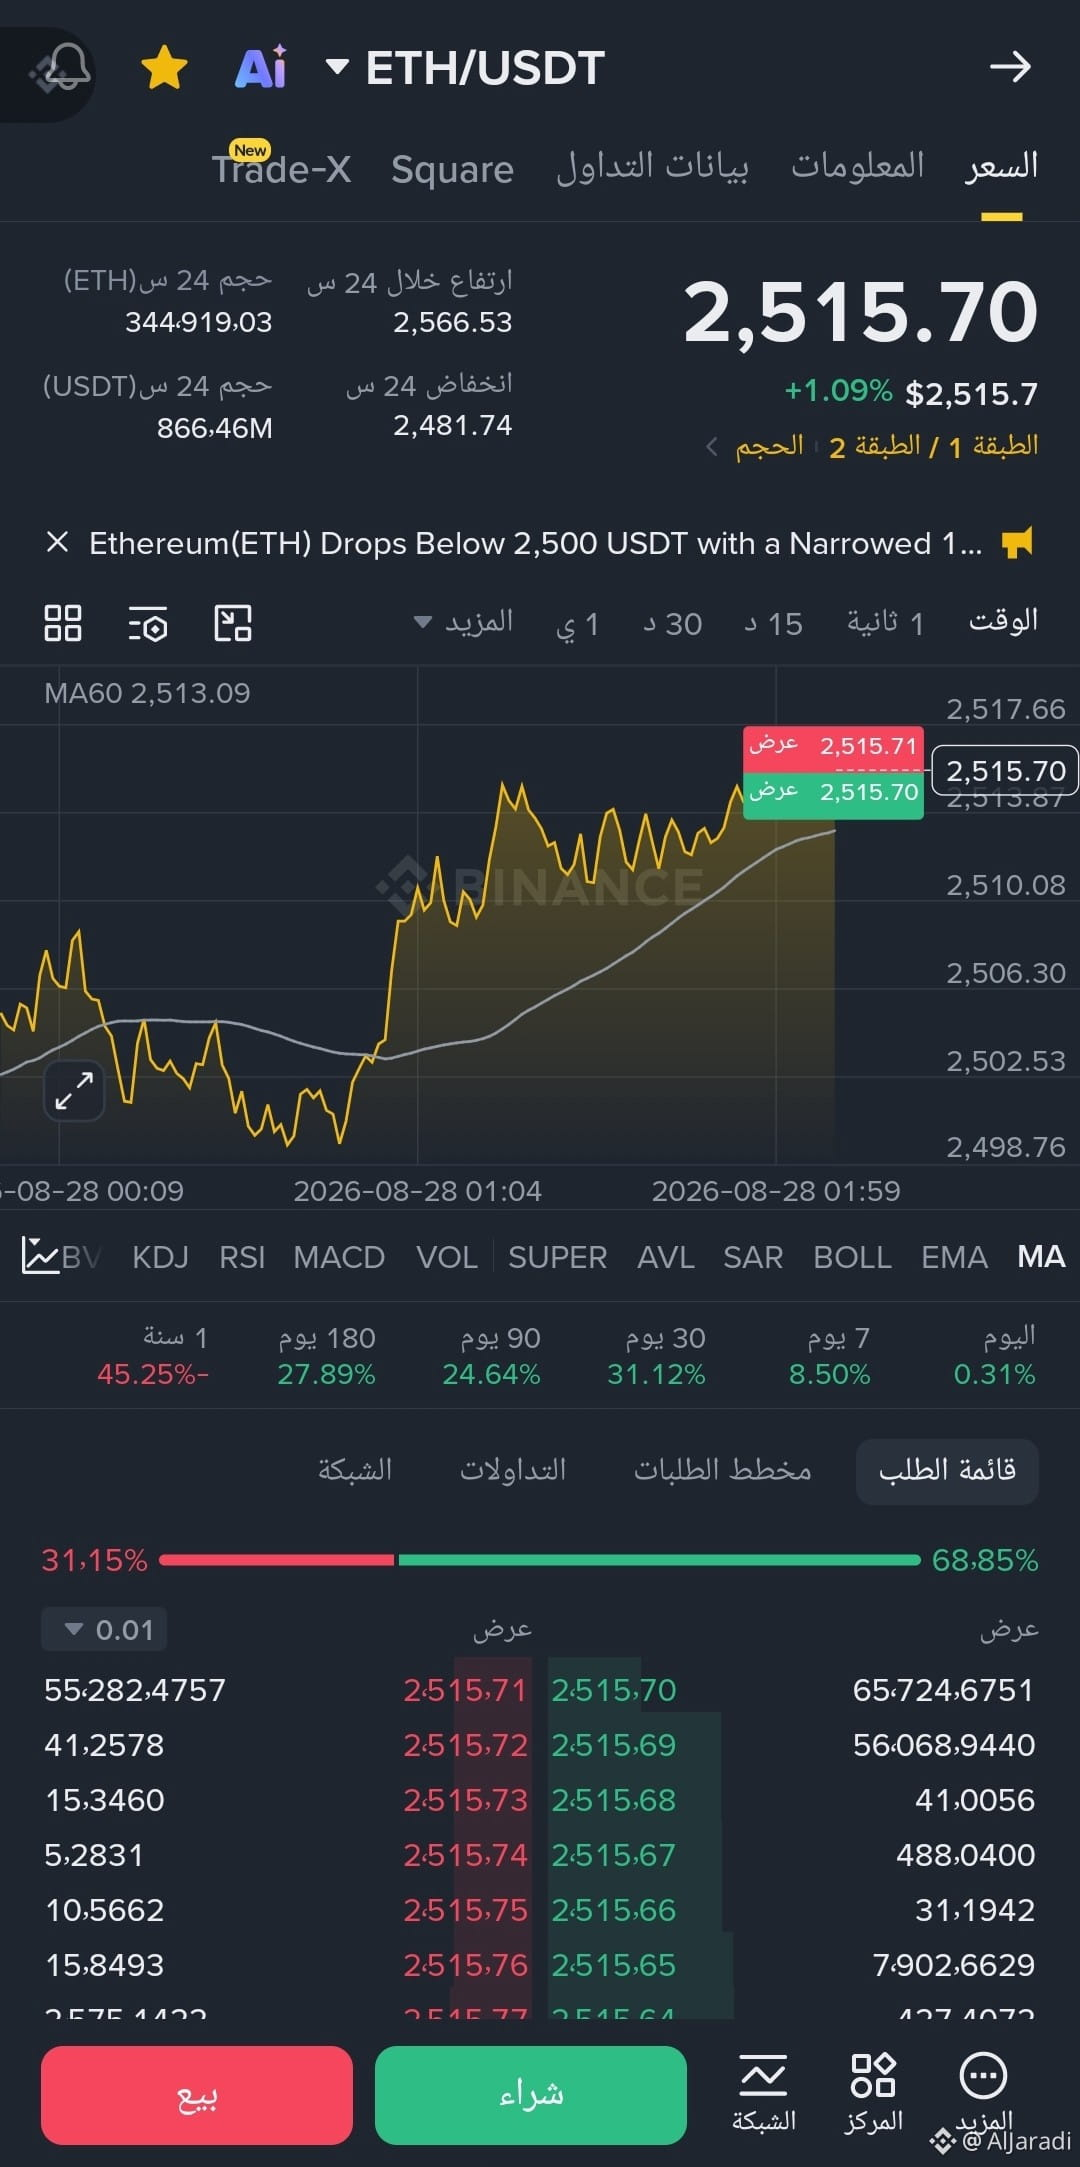Viewport: 1080px width, 2167px height.
Task: Tap the MA60 2,513.09 indicator label
Action: point(147,693)
